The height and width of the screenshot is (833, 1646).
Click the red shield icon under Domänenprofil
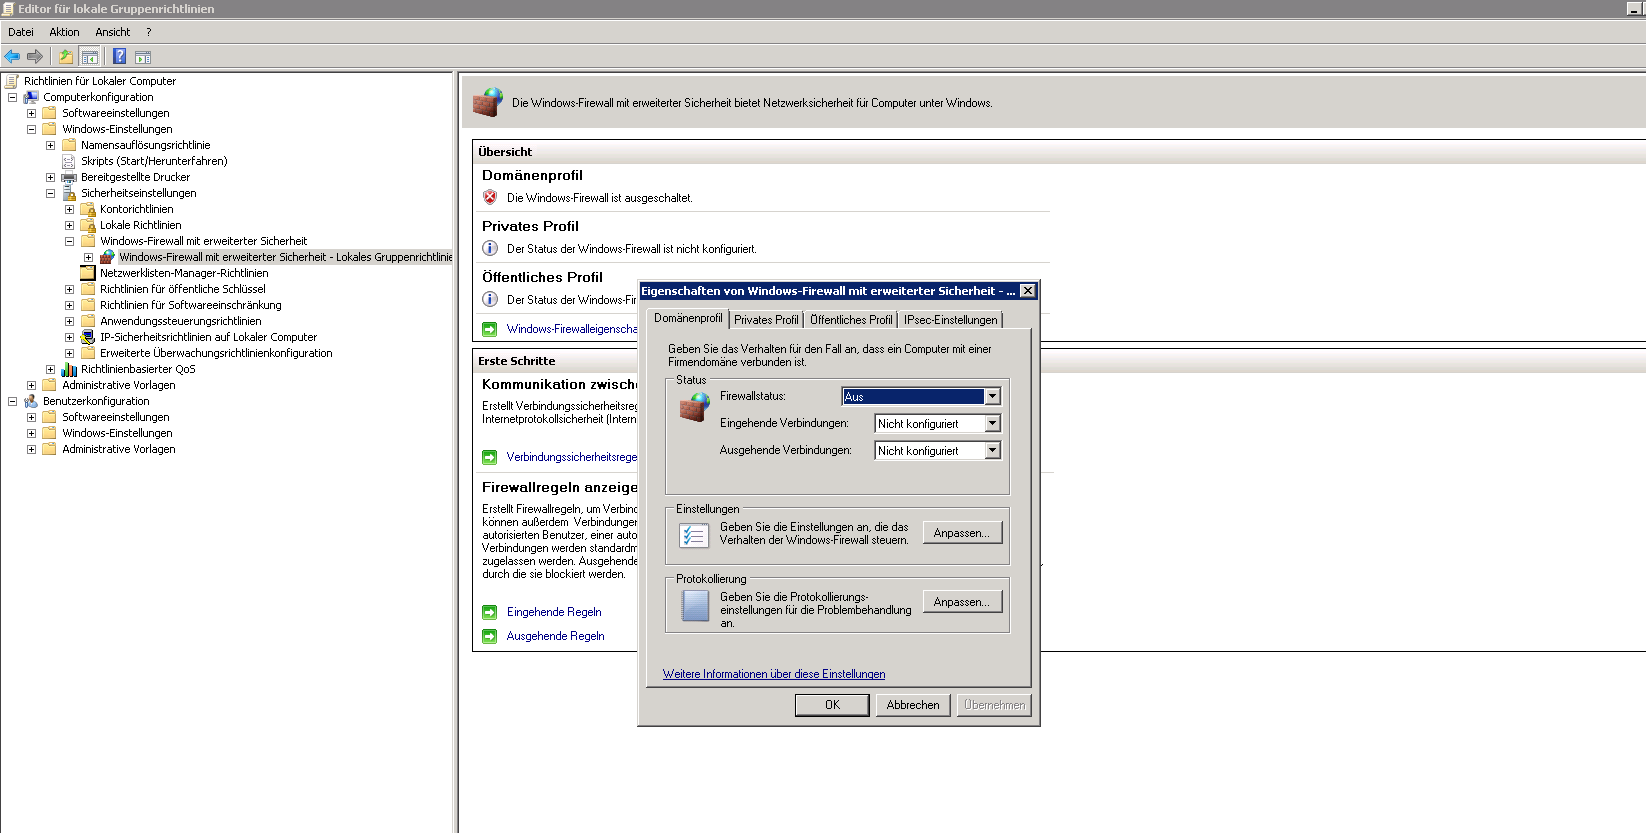[490, 197]
